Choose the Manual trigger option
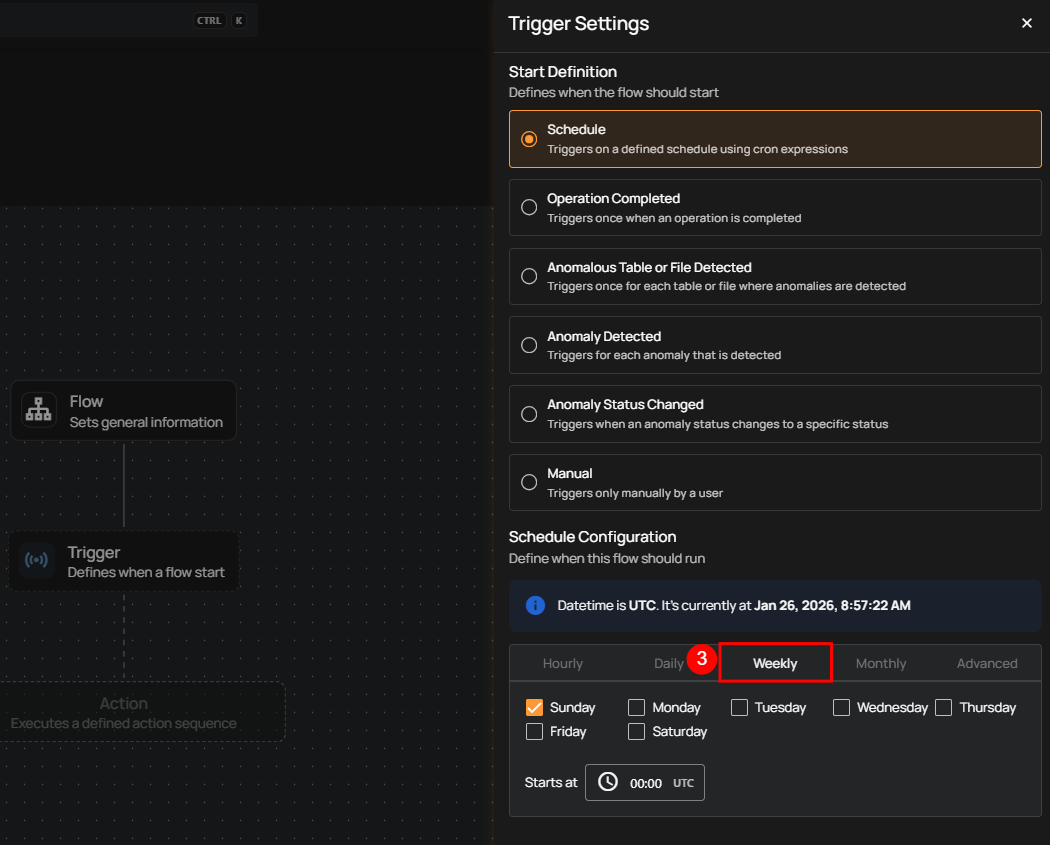This screenshot has width=1050, height=845. 529,482
